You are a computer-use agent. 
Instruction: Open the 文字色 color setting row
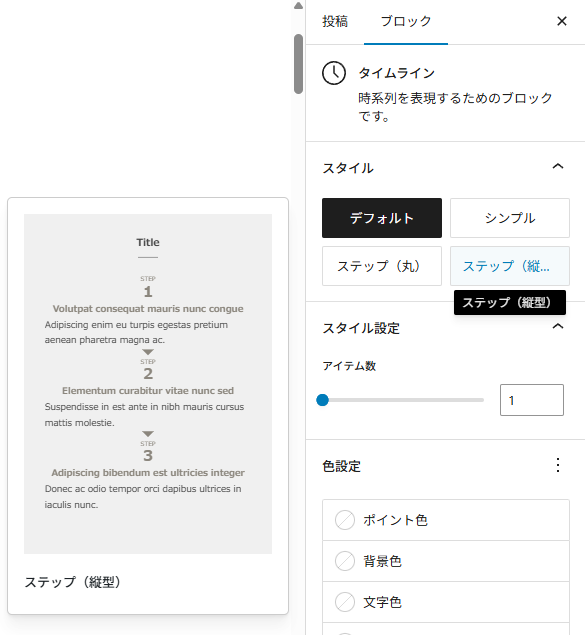tap(446, 602)
